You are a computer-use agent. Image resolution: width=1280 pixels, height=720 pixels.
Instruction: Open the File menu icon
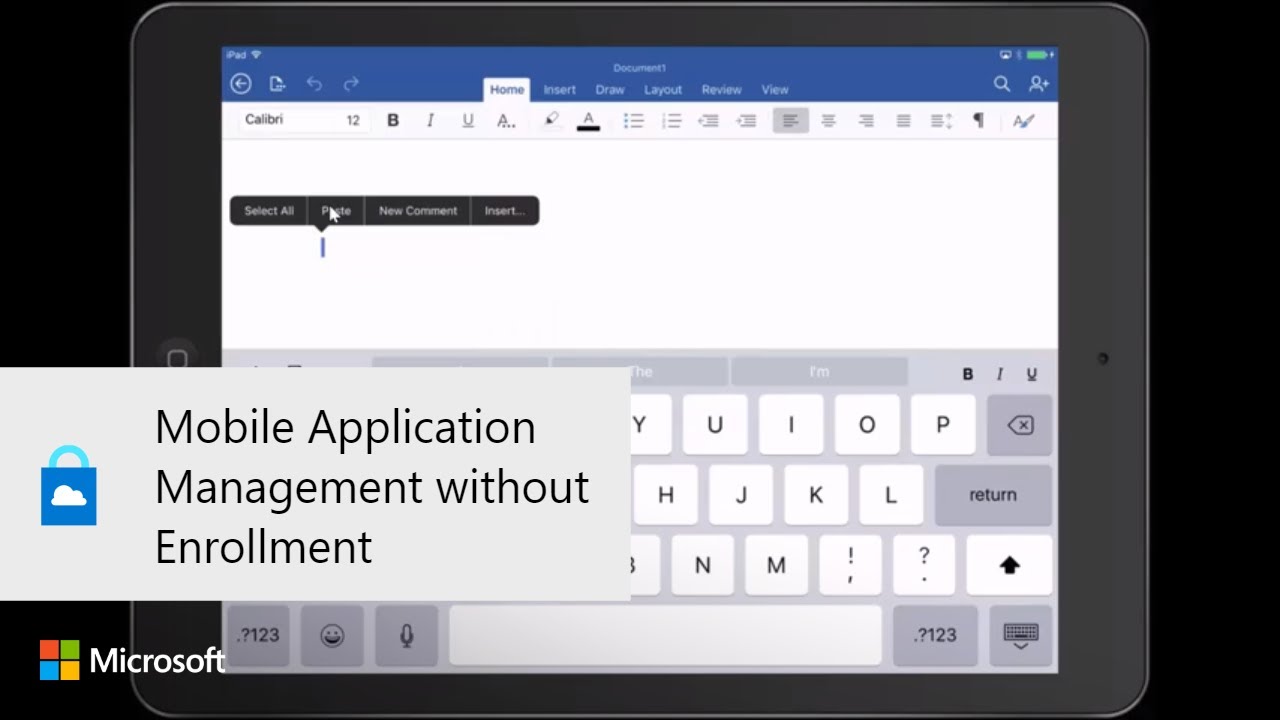pos(278,84)
